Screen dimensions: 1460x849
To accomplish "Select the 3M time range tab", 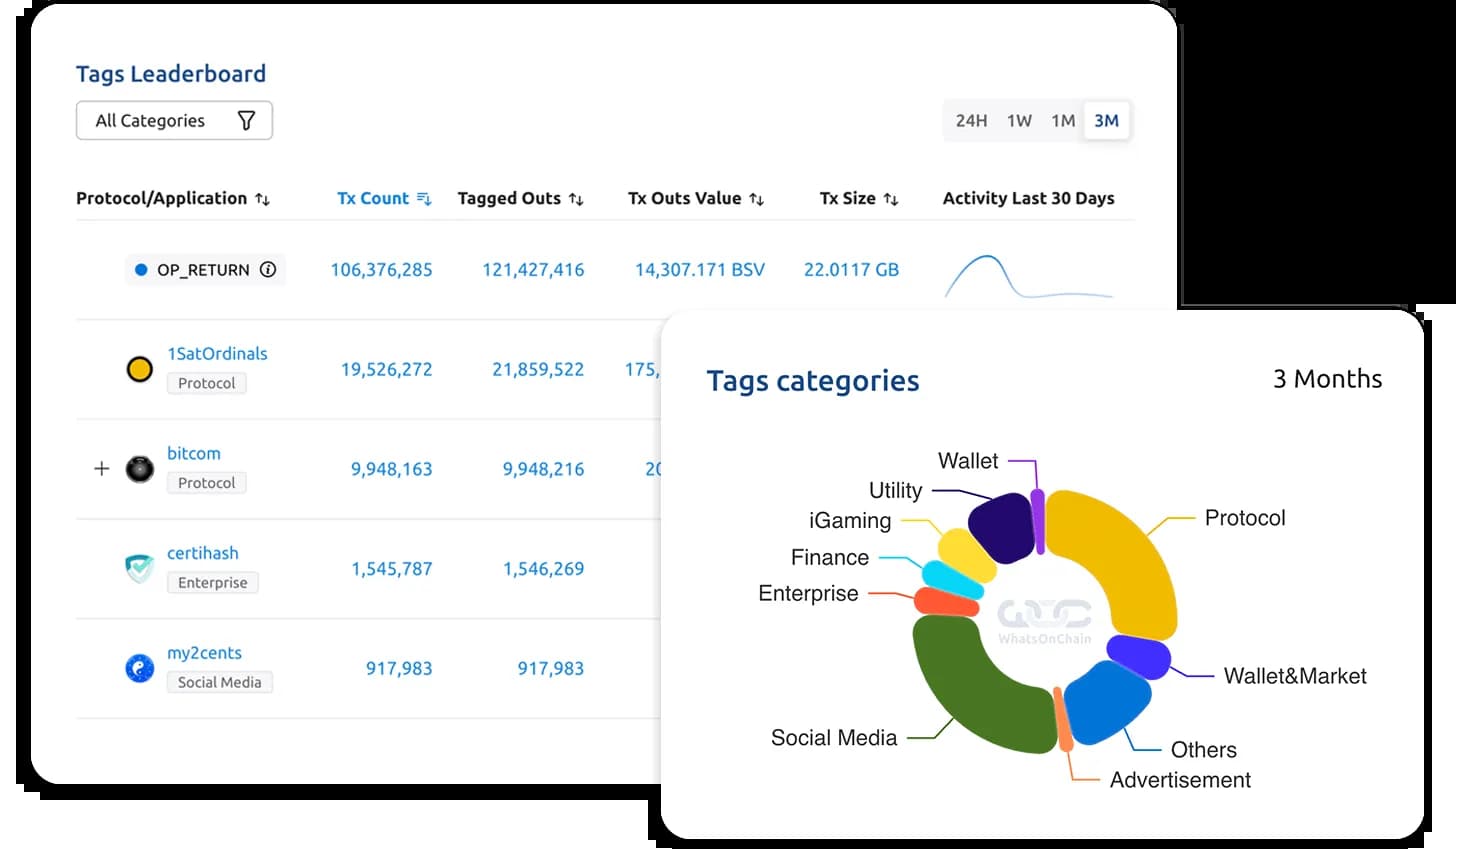I will [x=1106, y=120].
